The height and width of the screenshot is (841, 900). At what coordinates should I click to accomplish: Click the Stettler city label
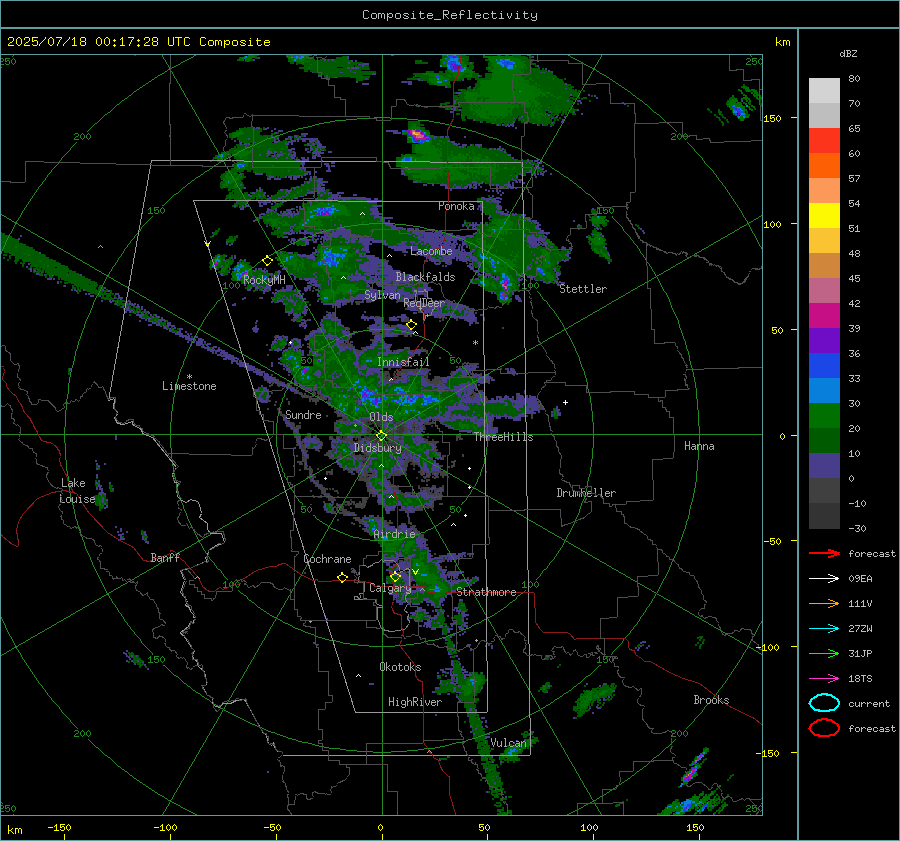[x=583, y=289]
